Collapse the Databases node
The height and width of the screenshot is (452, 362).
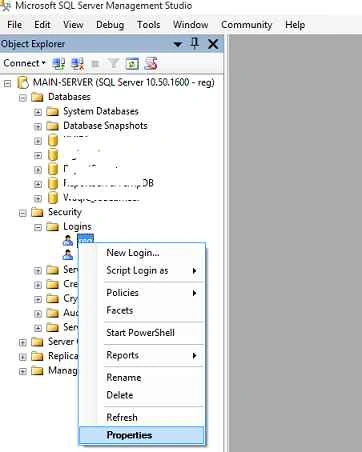click(x=22, y=98)
